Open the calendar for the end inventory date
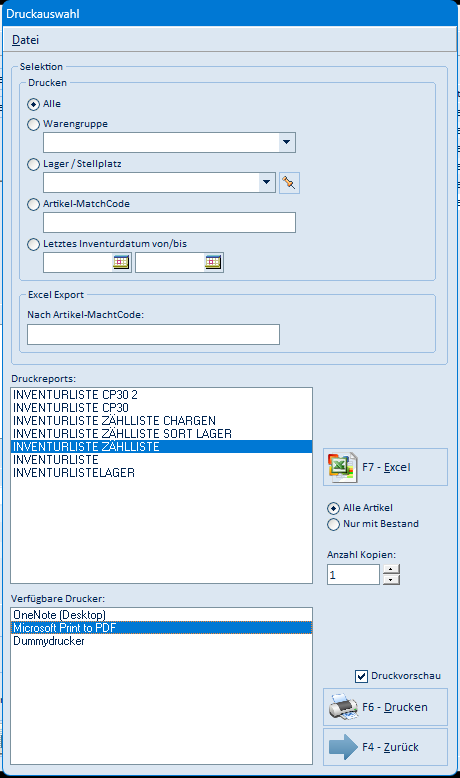Viewport: 460px width, 778px height. tap(213, 262)
